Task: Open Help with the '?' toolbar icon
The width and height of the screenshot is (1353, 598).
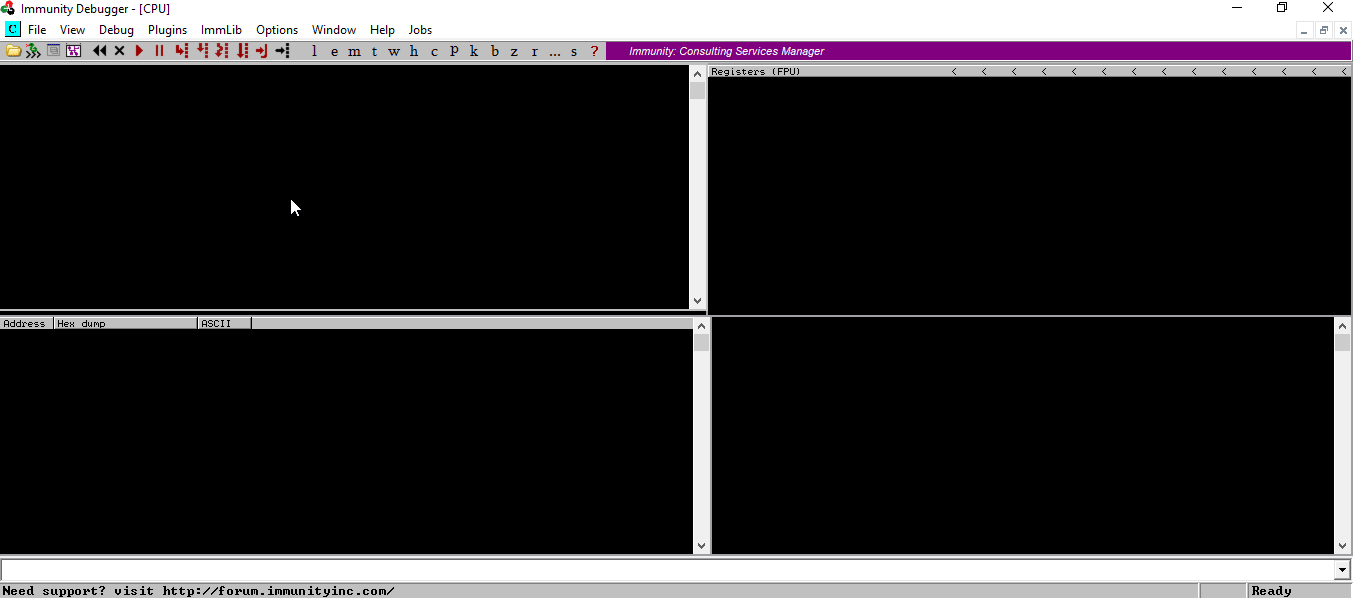Action: 594,50
